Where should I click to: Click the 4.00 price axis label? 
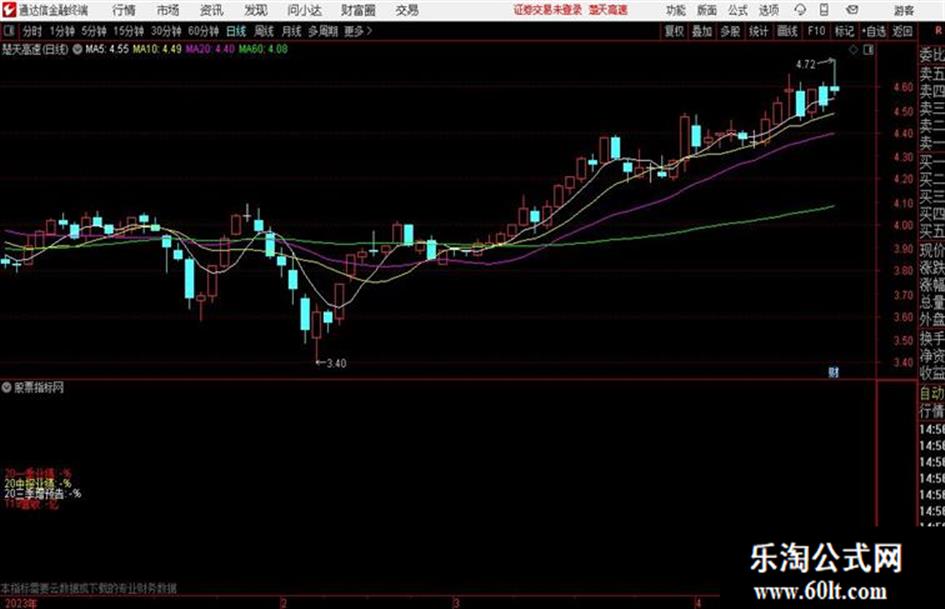click(x=903, y=226)
